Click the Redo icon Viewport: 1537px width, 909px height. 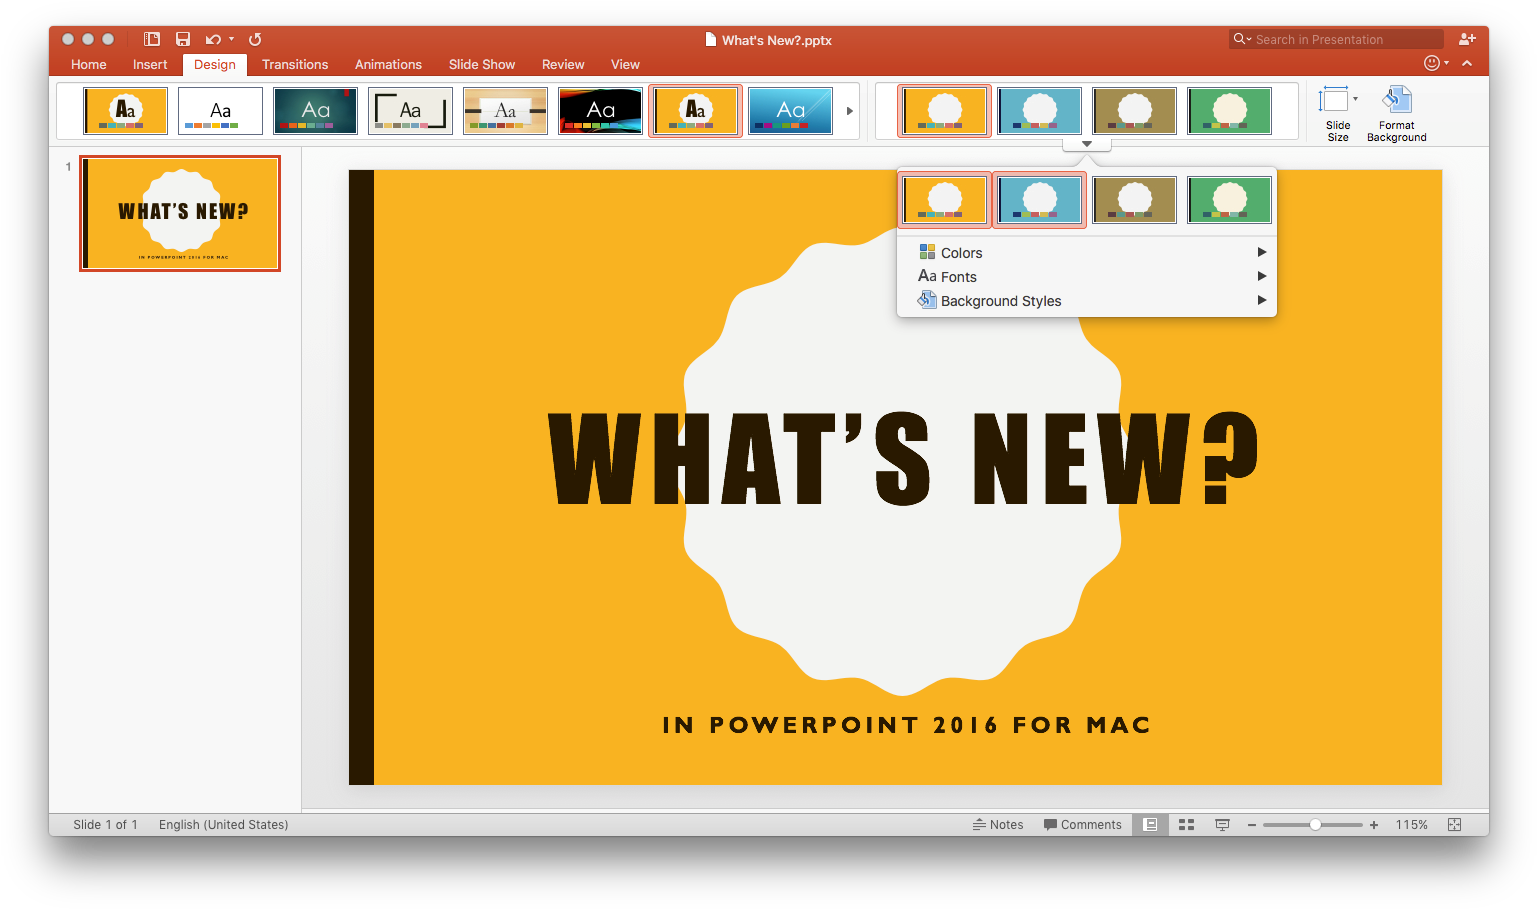tap(253, 39)
